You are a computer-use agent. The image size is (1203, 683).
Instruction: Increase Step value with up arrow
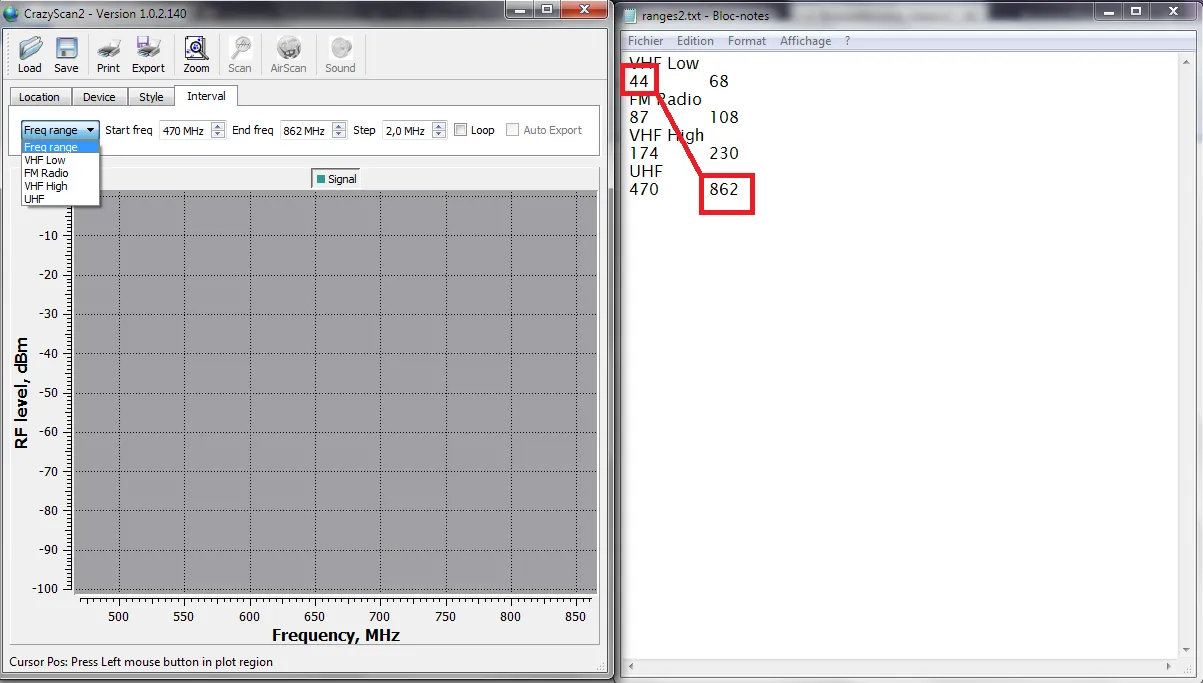pyautogui.click(x=439, y=126)
